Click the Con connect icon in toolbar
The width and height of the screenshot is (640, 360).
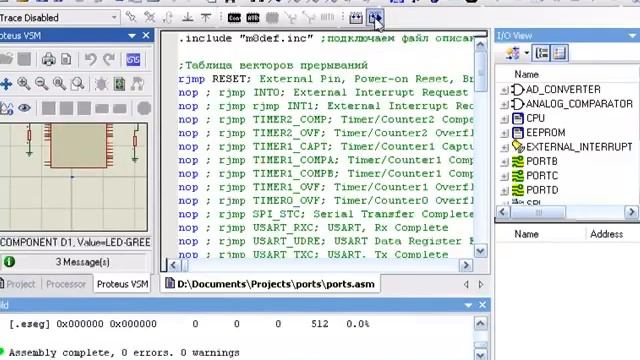coord(234,18)
